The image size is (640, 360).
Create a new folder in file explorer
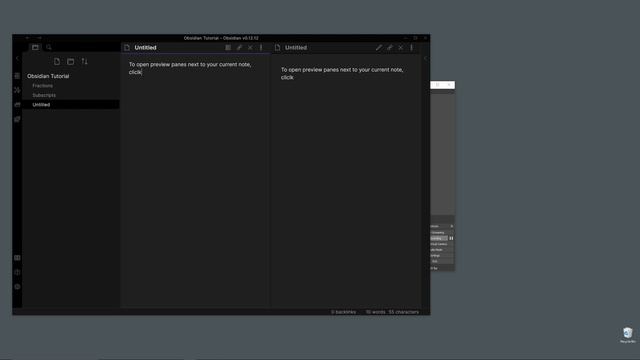pos(71,61)
